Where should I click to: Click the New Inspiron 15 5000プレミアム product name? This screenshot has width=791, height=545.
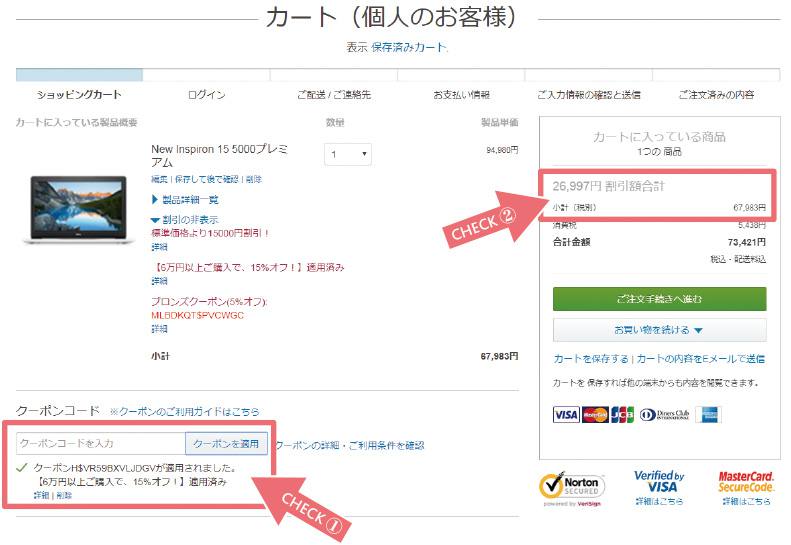click(x=219, y=155)
